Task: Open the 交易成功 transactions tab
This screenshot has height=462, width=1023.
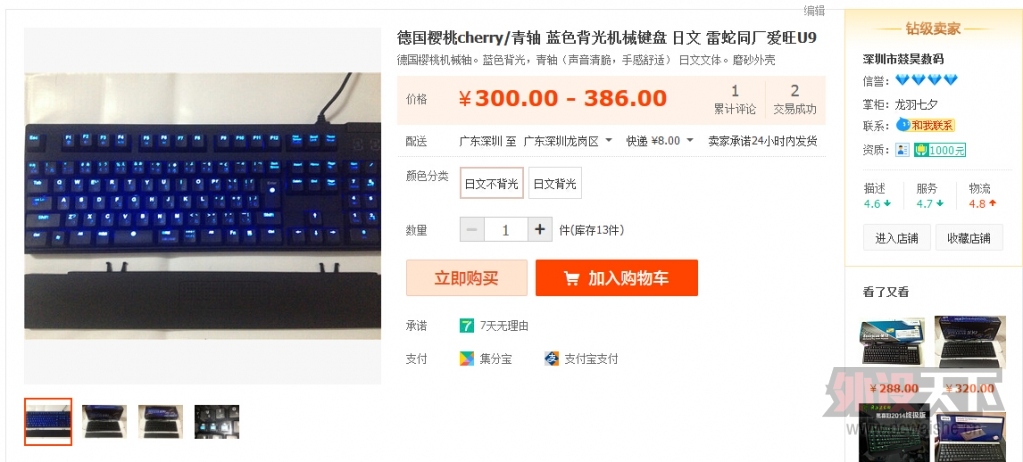Action: 795,100
